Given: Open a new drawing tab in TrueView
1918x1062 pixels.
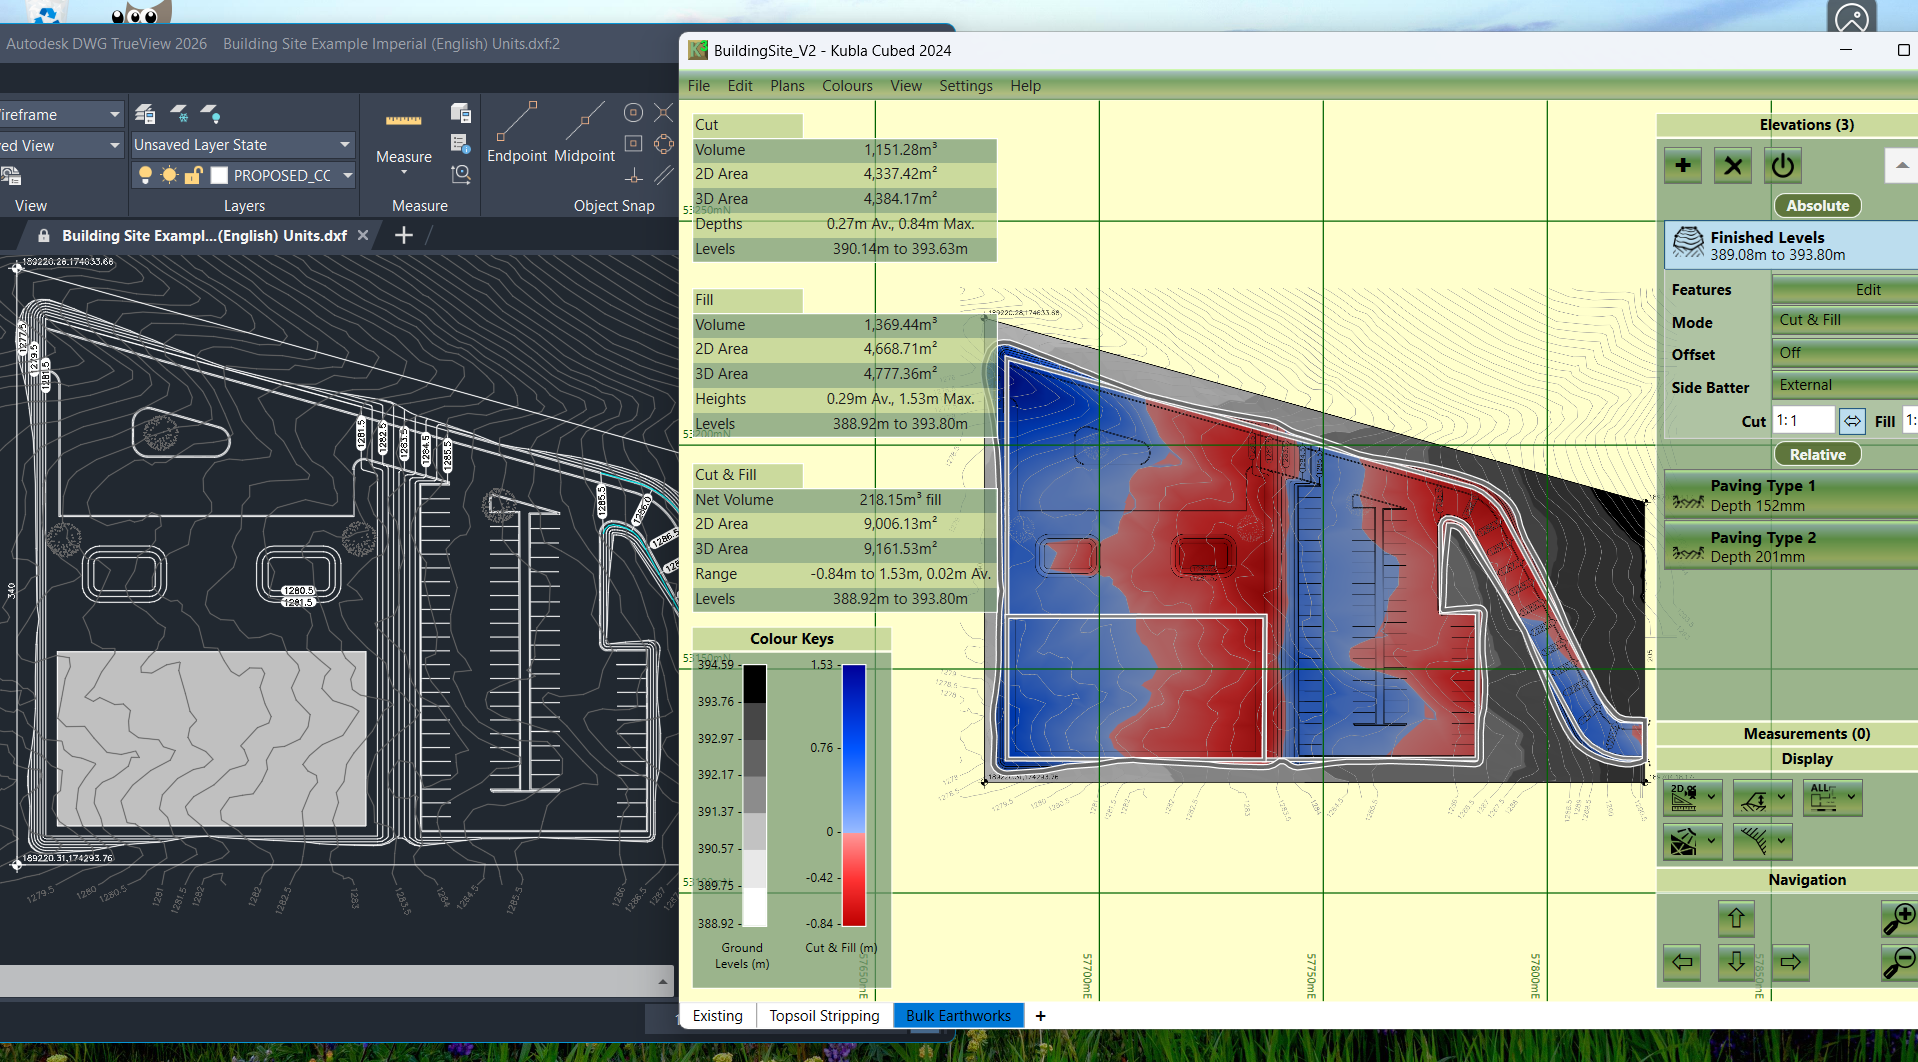Looking at the screenshot, I should coord(404,235).
